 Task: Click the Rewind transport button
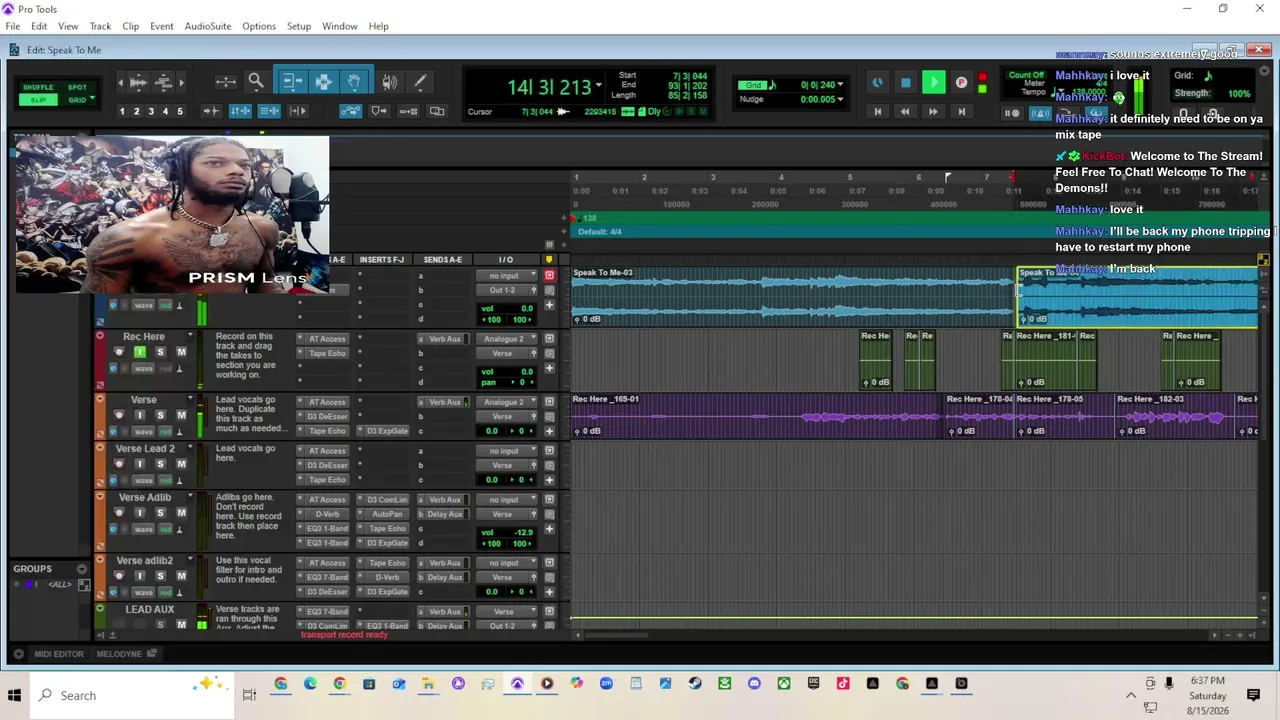tap(905, 112)
